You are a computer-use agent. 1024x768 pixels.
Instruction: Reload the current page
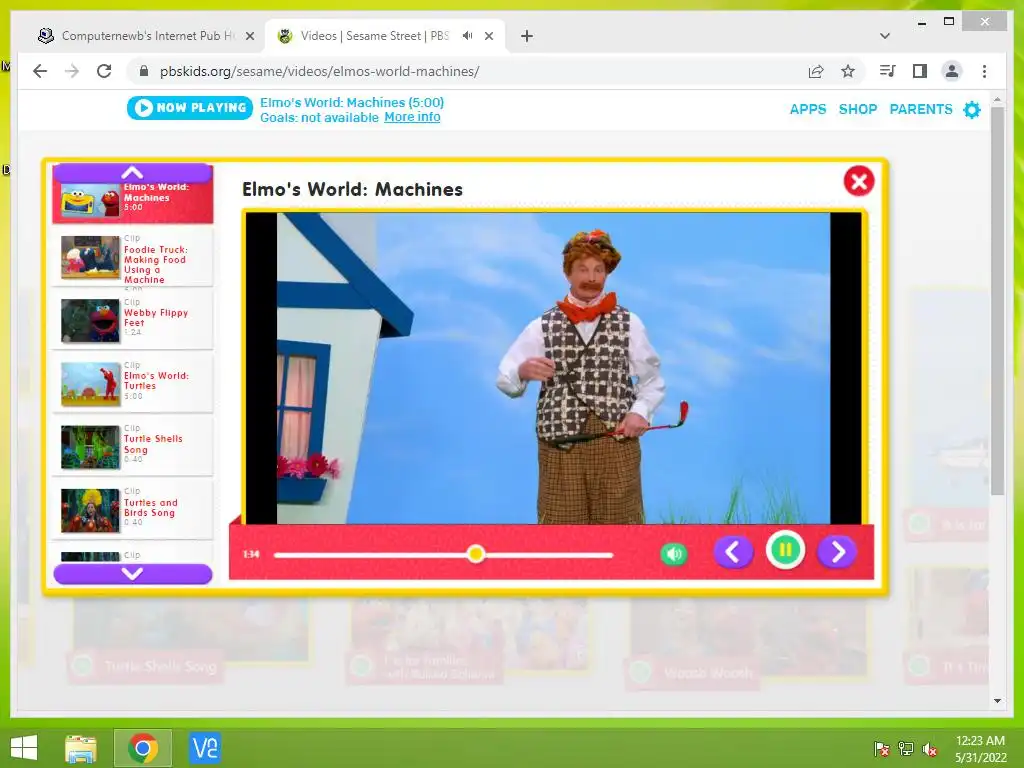coord(104,71)
